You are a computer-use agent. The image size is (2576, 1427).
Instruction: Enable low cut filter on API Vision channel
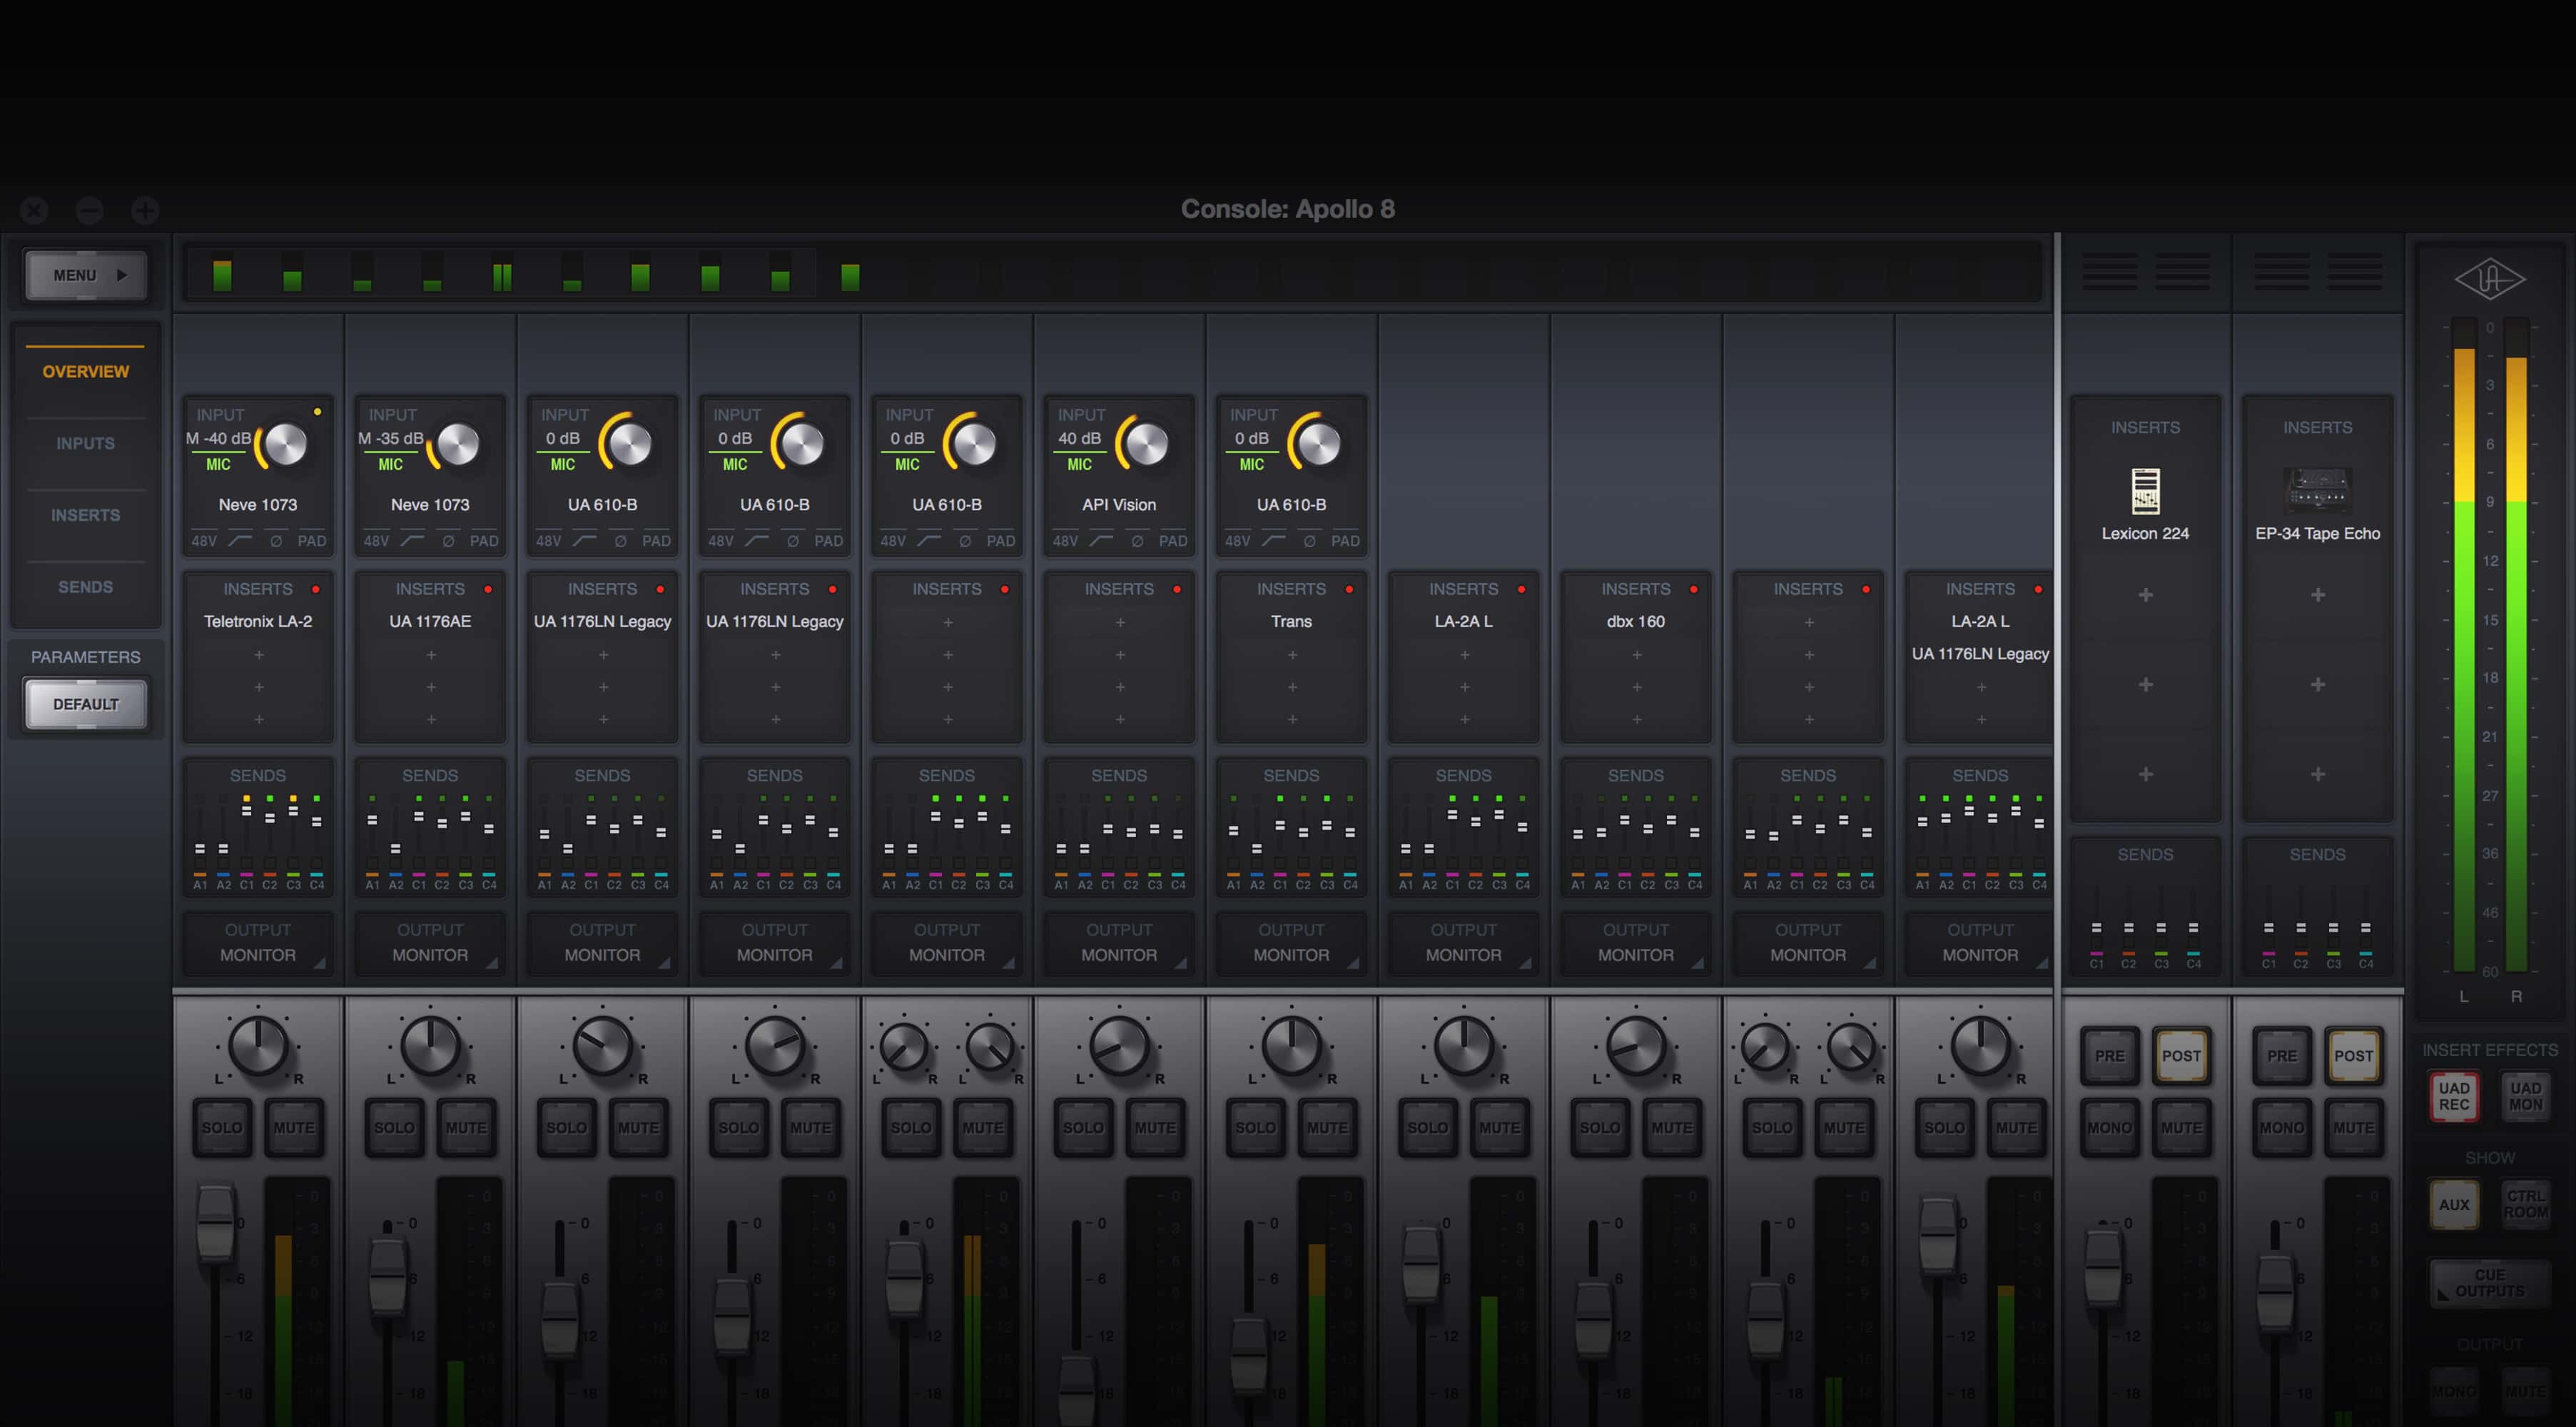pyautogui.click(x=1101, y=541)
